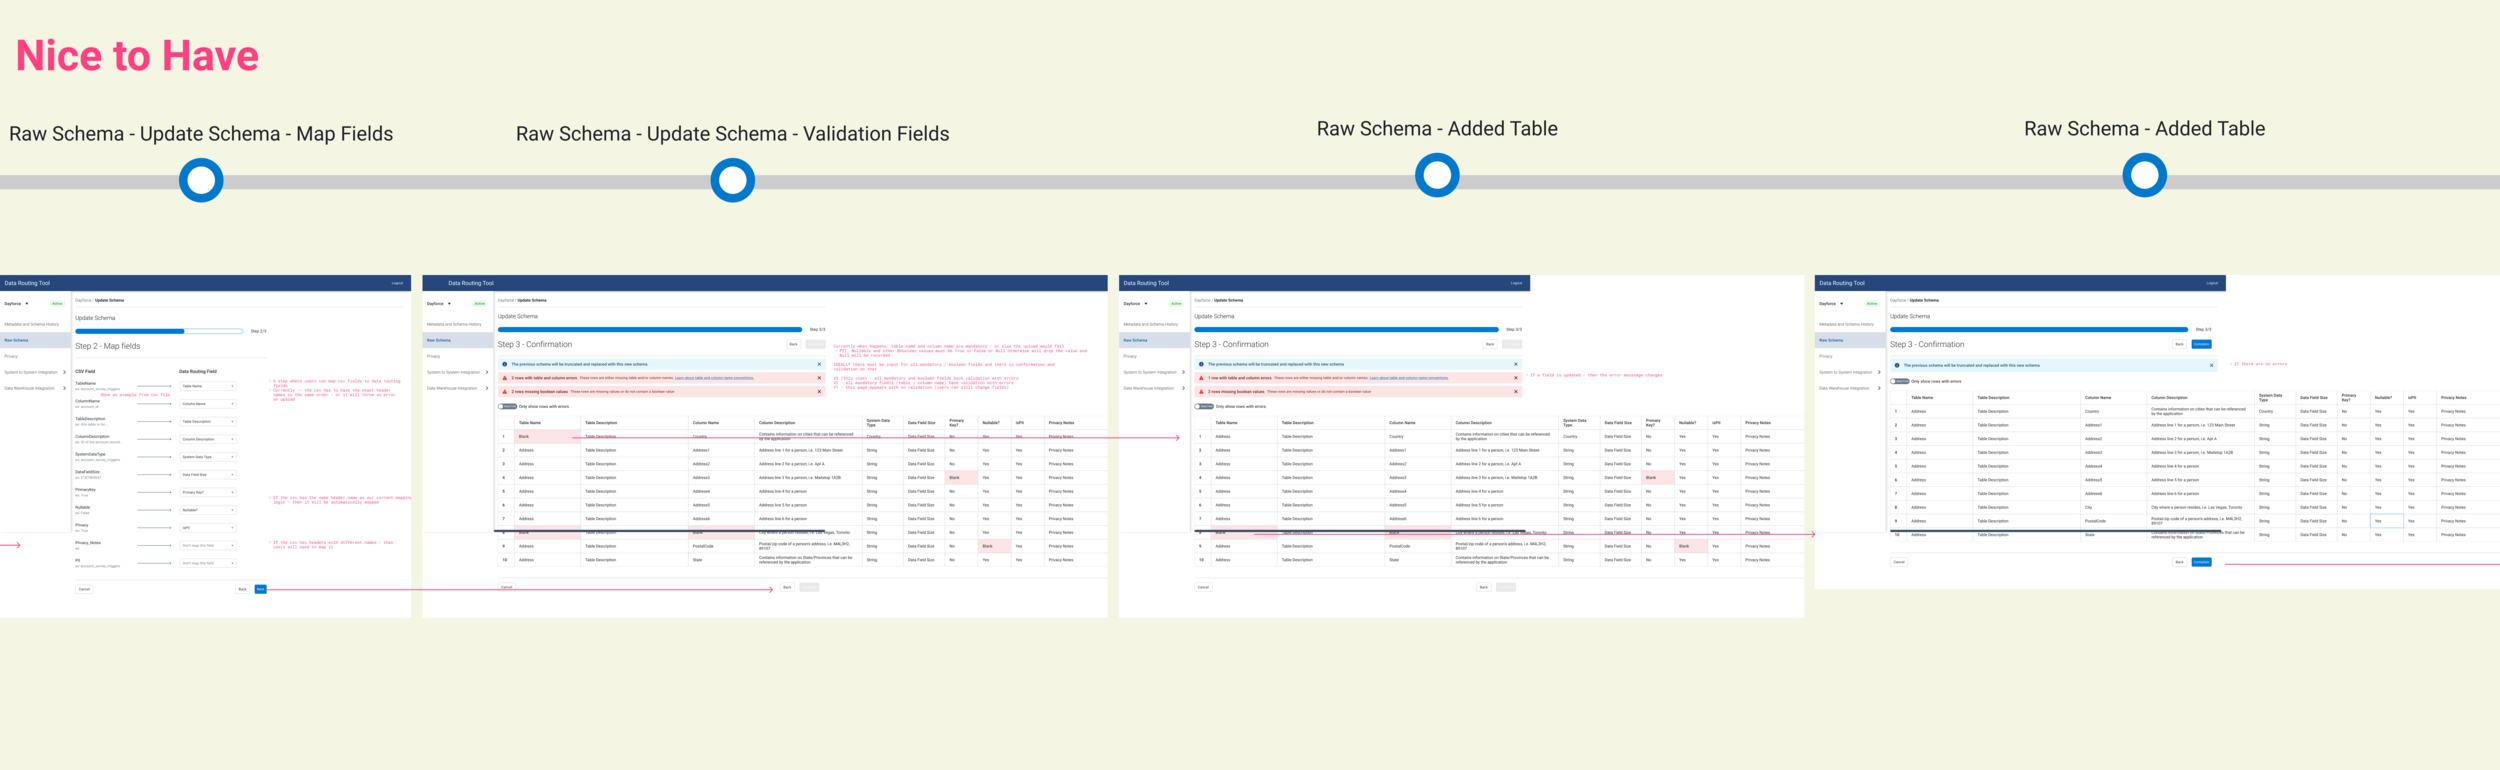Click the Step 2/3 progress bar in Map Fields mockup
The height and width of the screenshot is (770, 2500).
(159, 331)
